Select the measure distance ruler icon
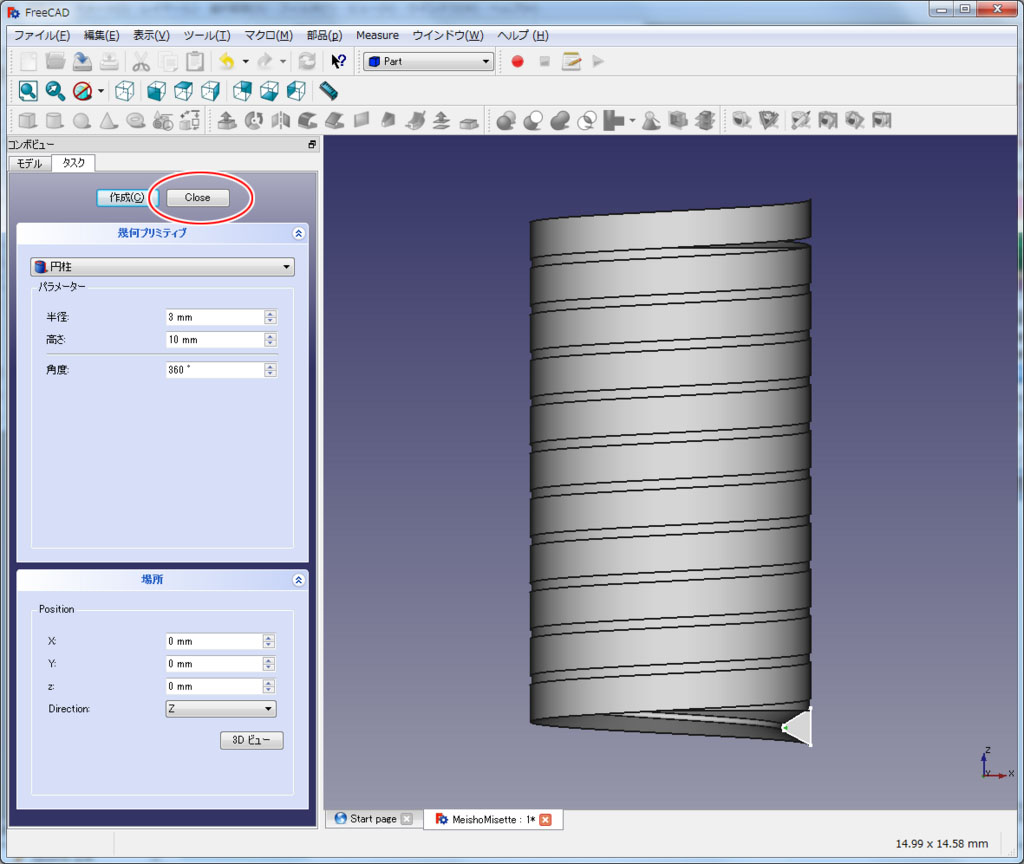 pyautogui.click(x=328, y=91)
